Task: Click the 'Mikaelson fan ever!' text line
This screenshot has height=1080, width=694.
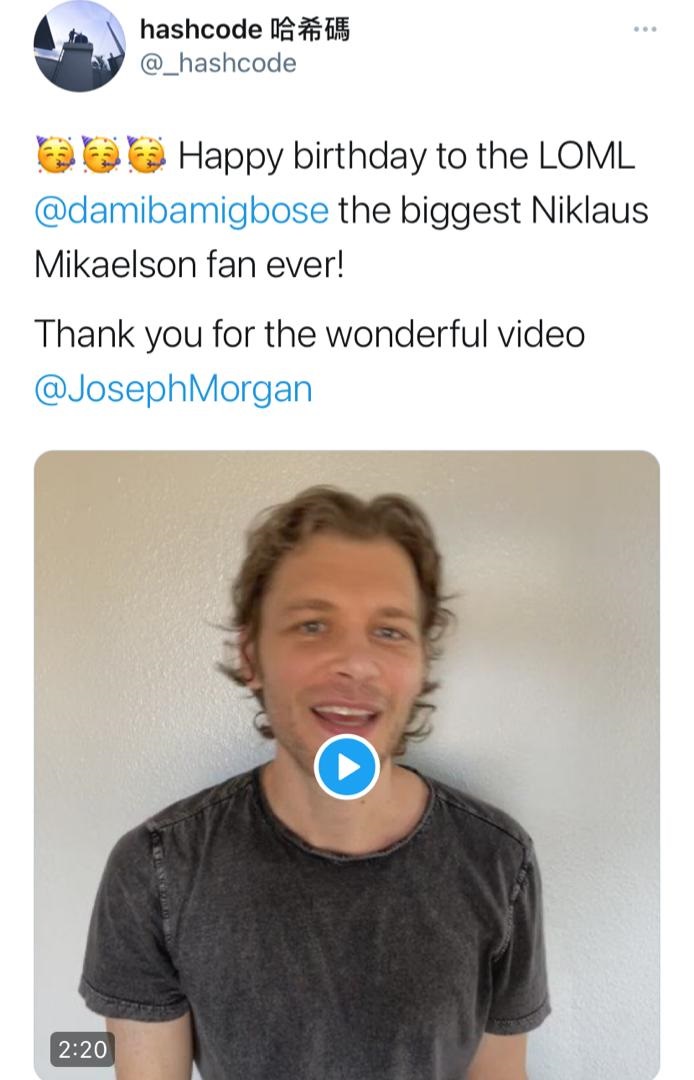Action: pyautogui.click(x=189, y=264)
